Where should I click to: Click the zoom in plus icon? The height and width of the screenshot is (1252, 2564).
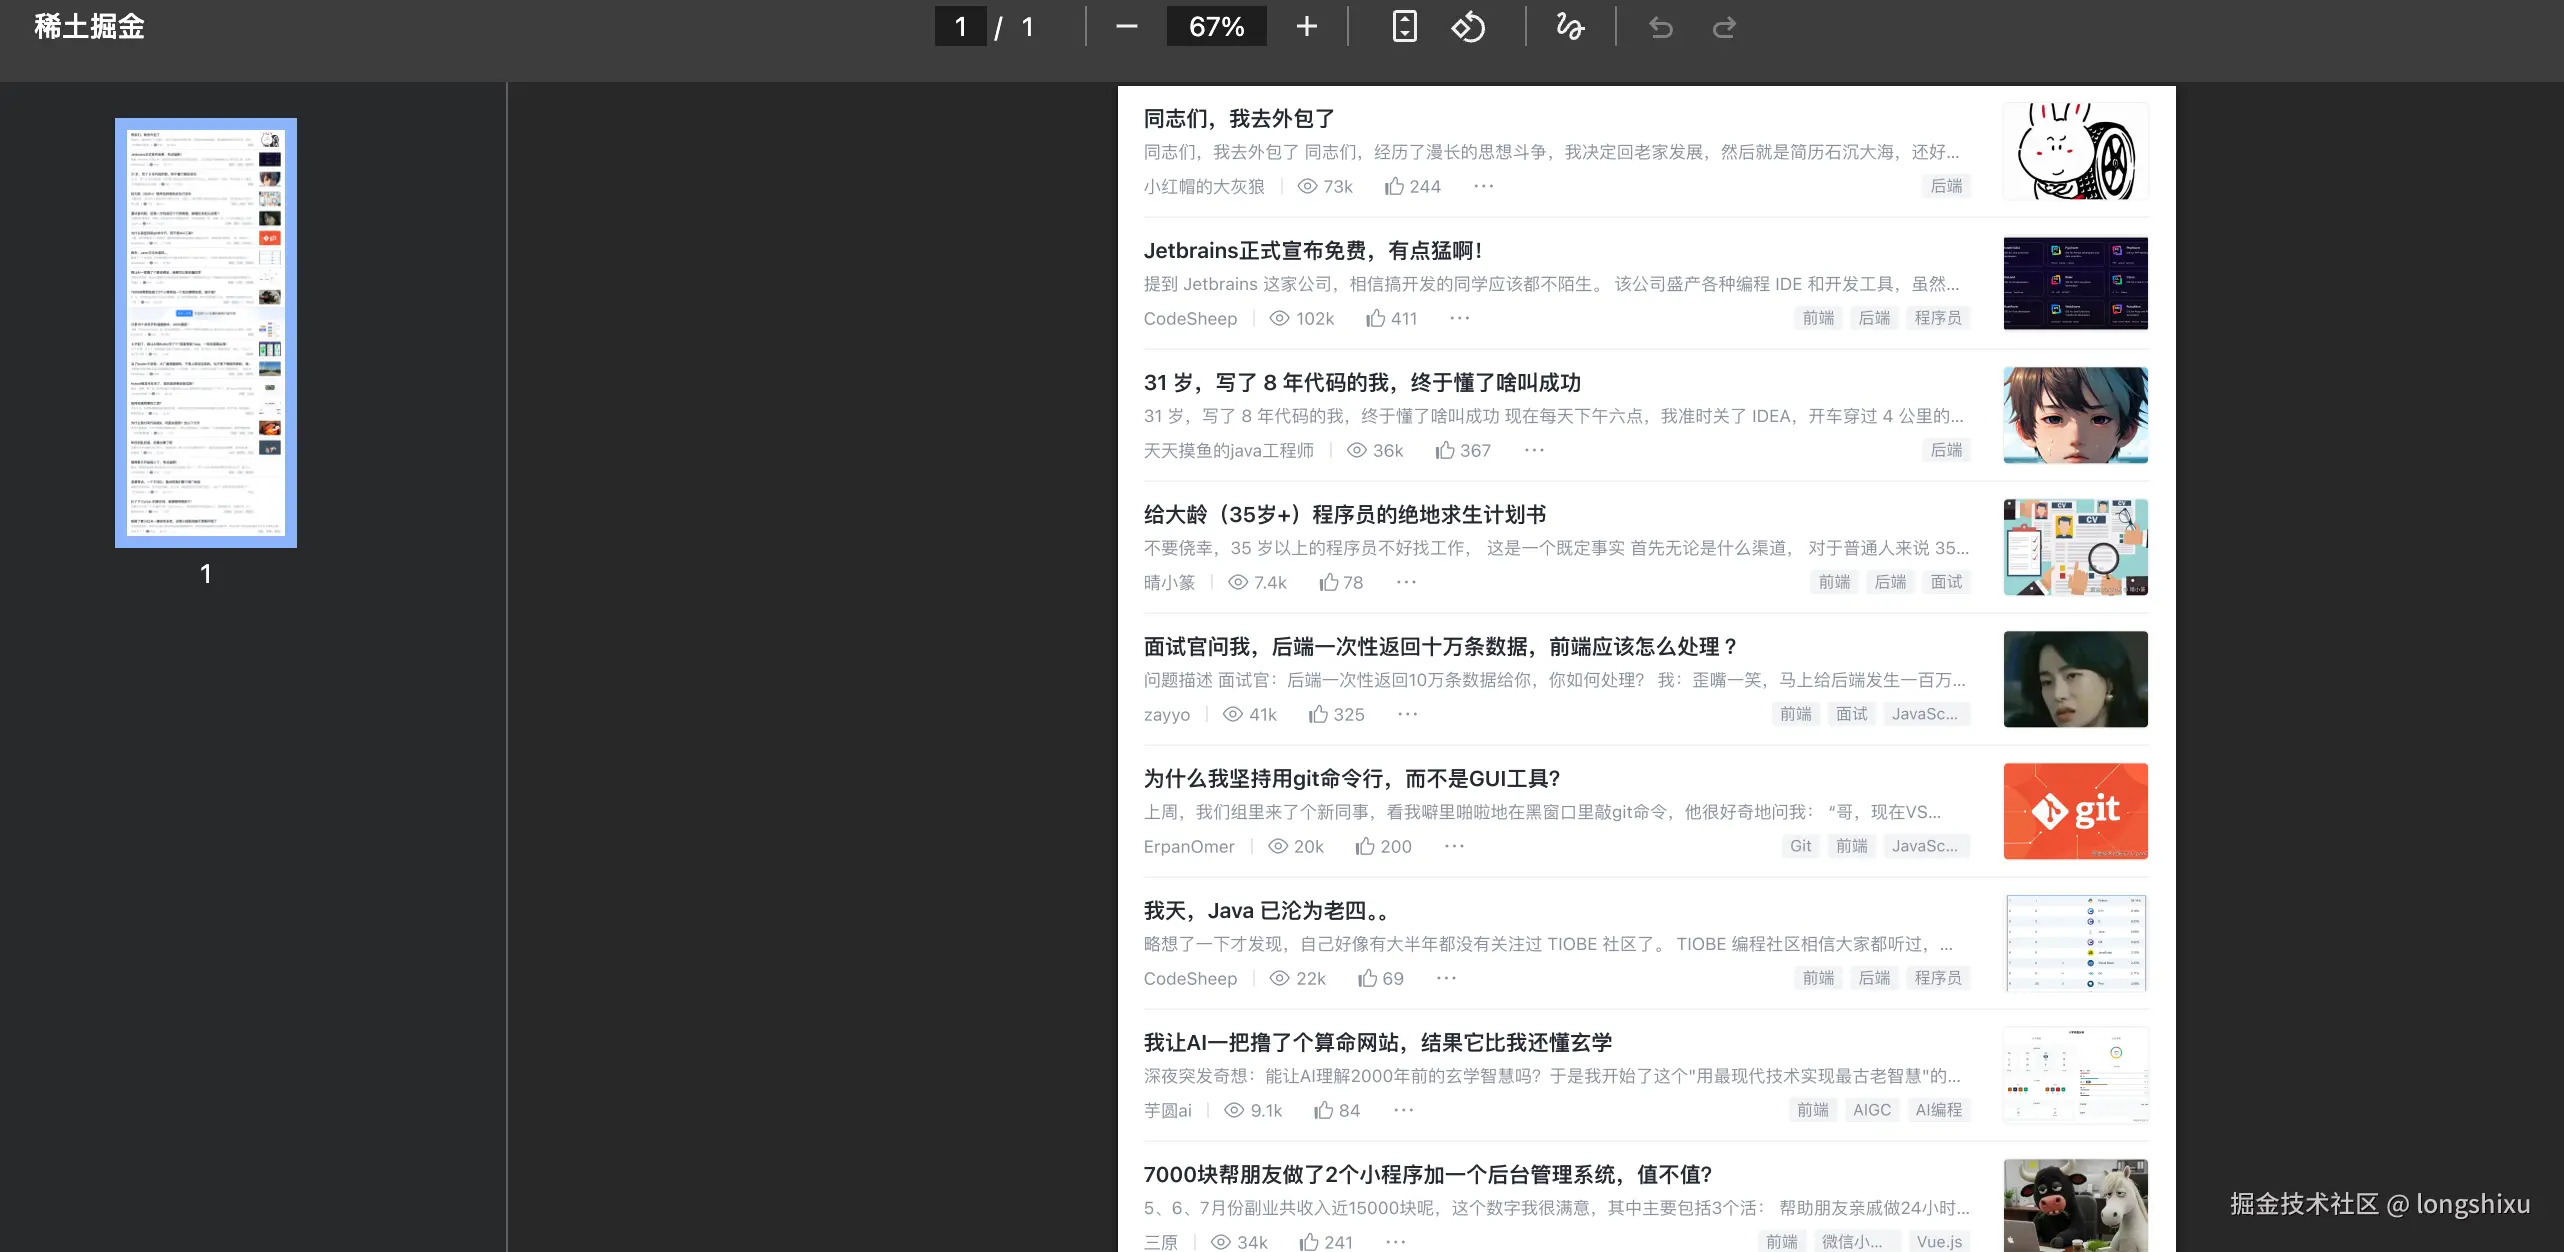(x=1306, y=27)
